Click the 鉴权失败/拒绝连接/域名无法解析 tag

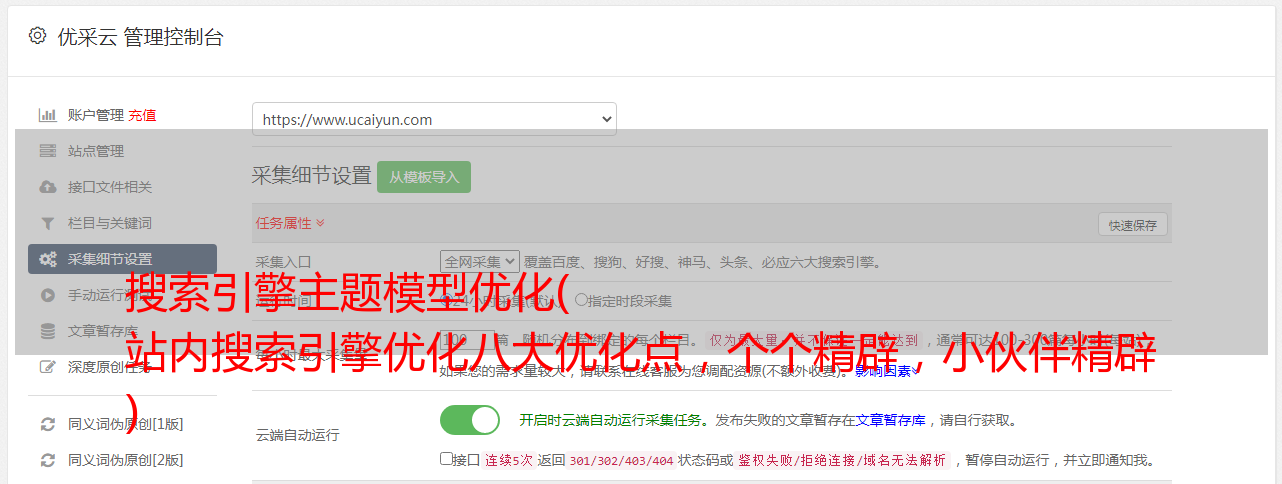click(841, 460)
